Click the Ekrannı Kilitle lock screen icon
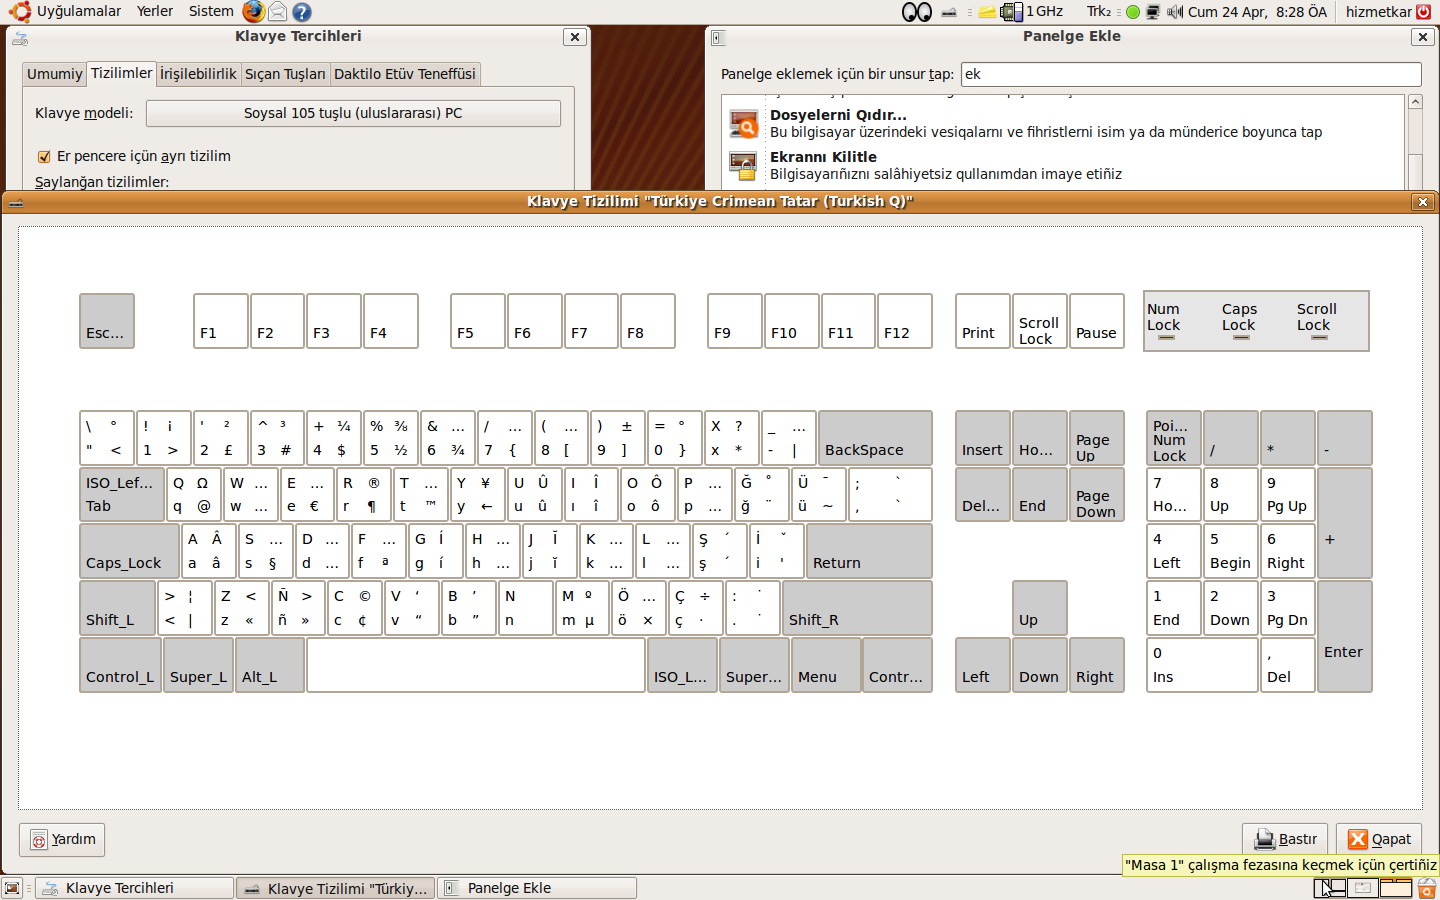Screen dimensions: 1440x900 tap(743, 165)
